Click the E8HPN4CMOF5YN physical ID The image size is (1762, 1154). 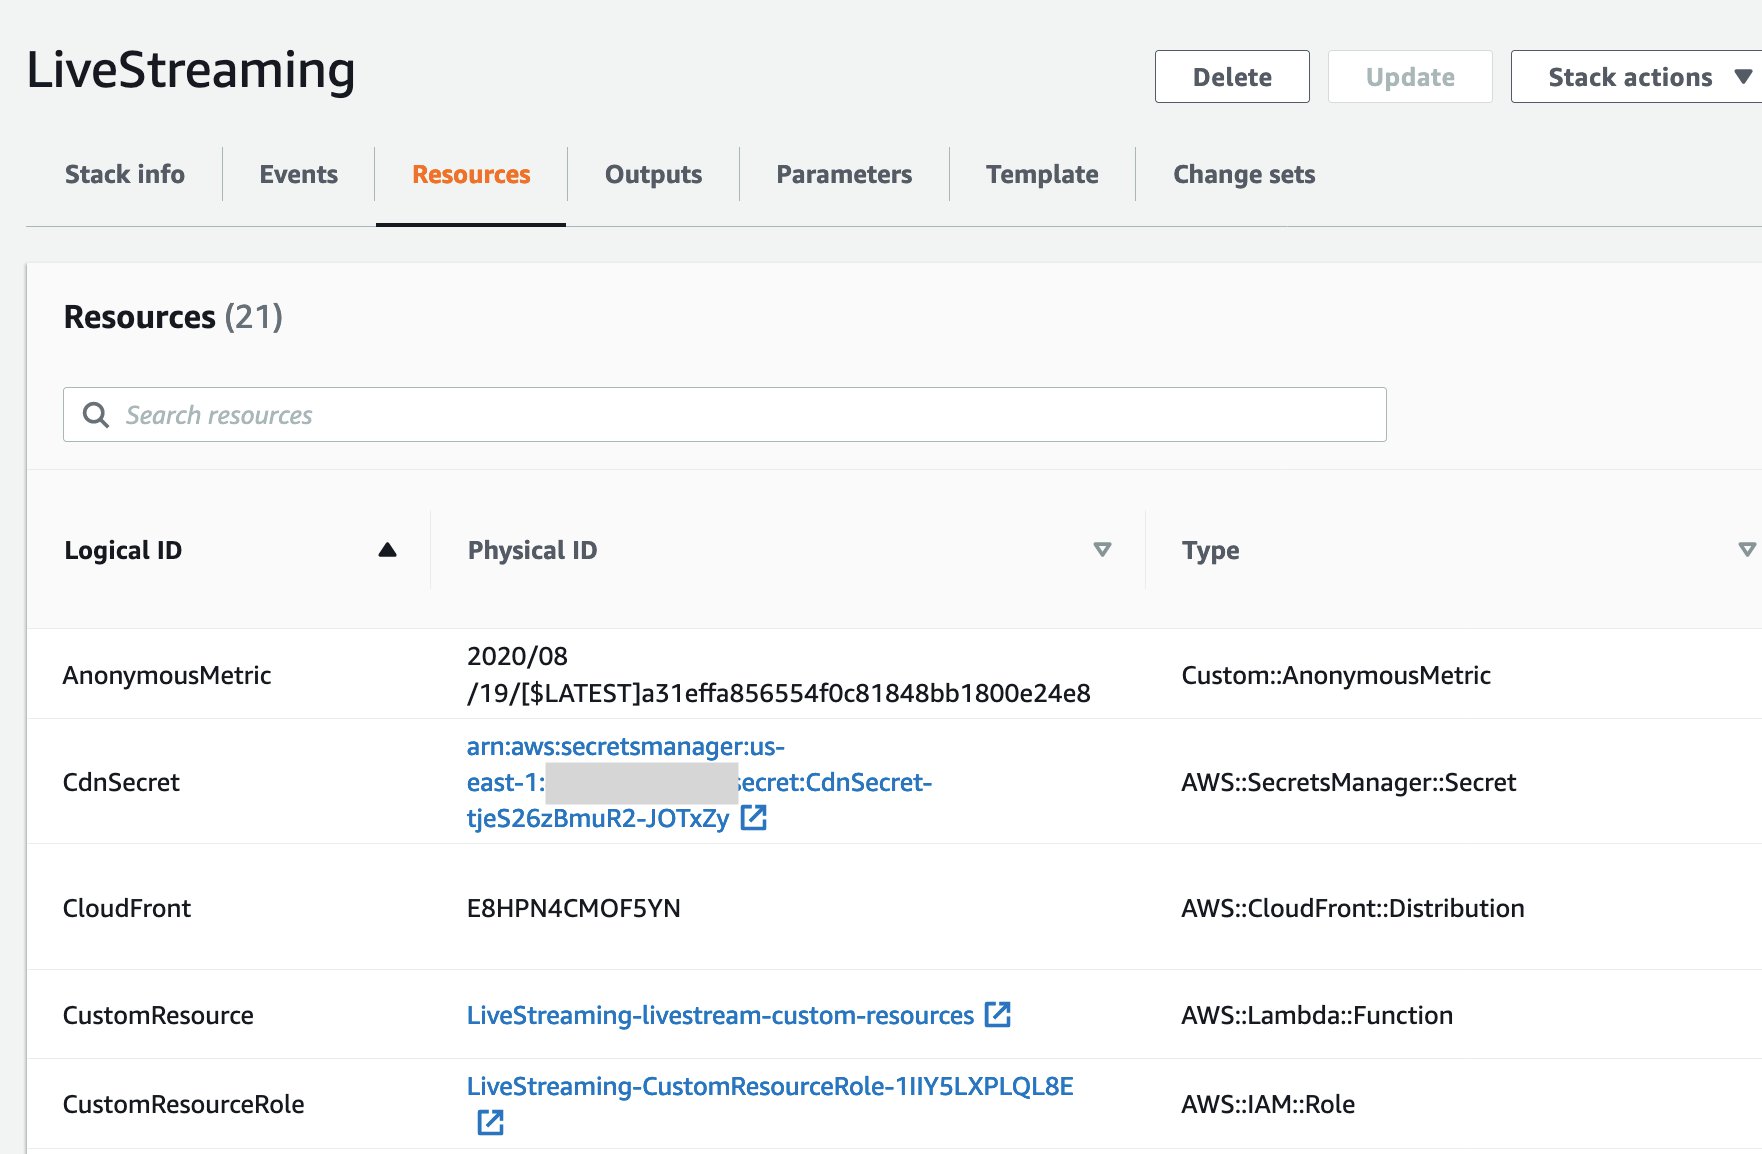[574, 908]
